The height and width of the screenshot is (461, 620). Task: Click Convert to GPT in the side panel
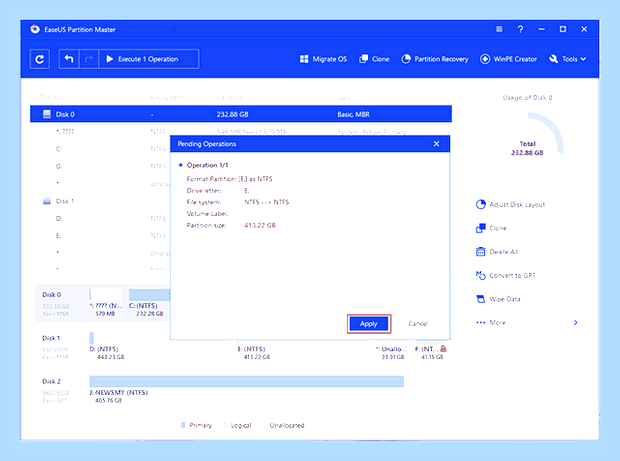(x=506, y=276)
